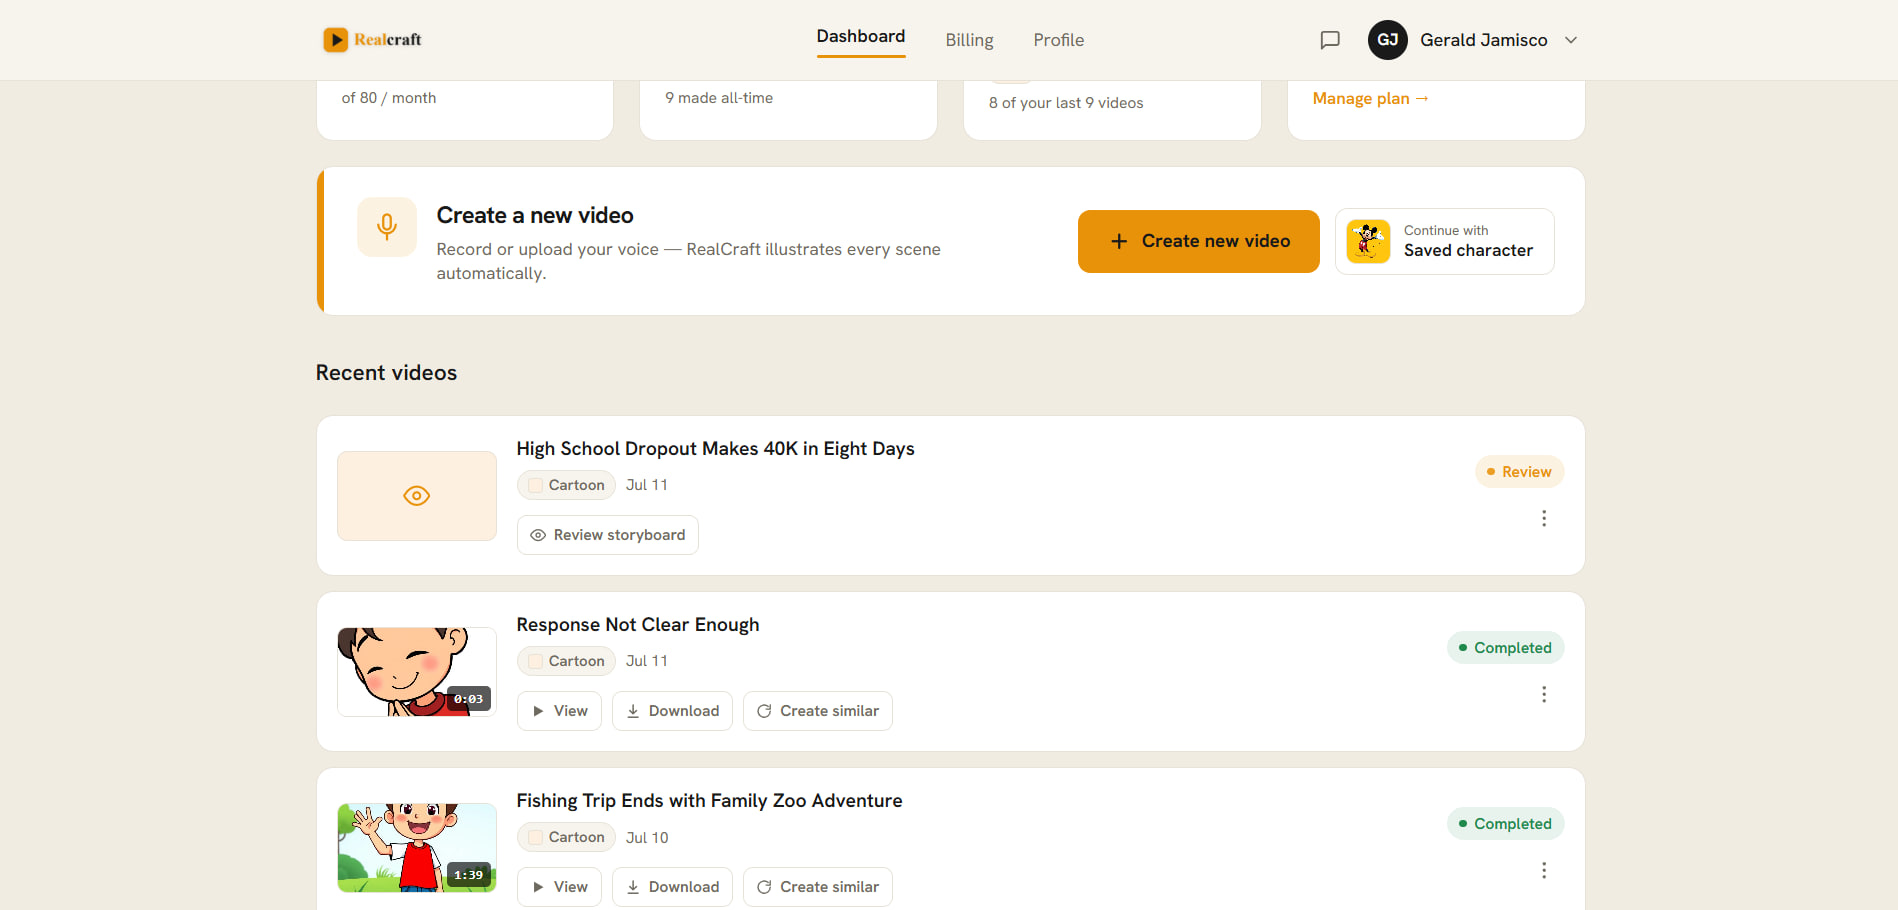
Task: Click the Review status badge
Action: pyautogui.click(x=1520, y=472)
